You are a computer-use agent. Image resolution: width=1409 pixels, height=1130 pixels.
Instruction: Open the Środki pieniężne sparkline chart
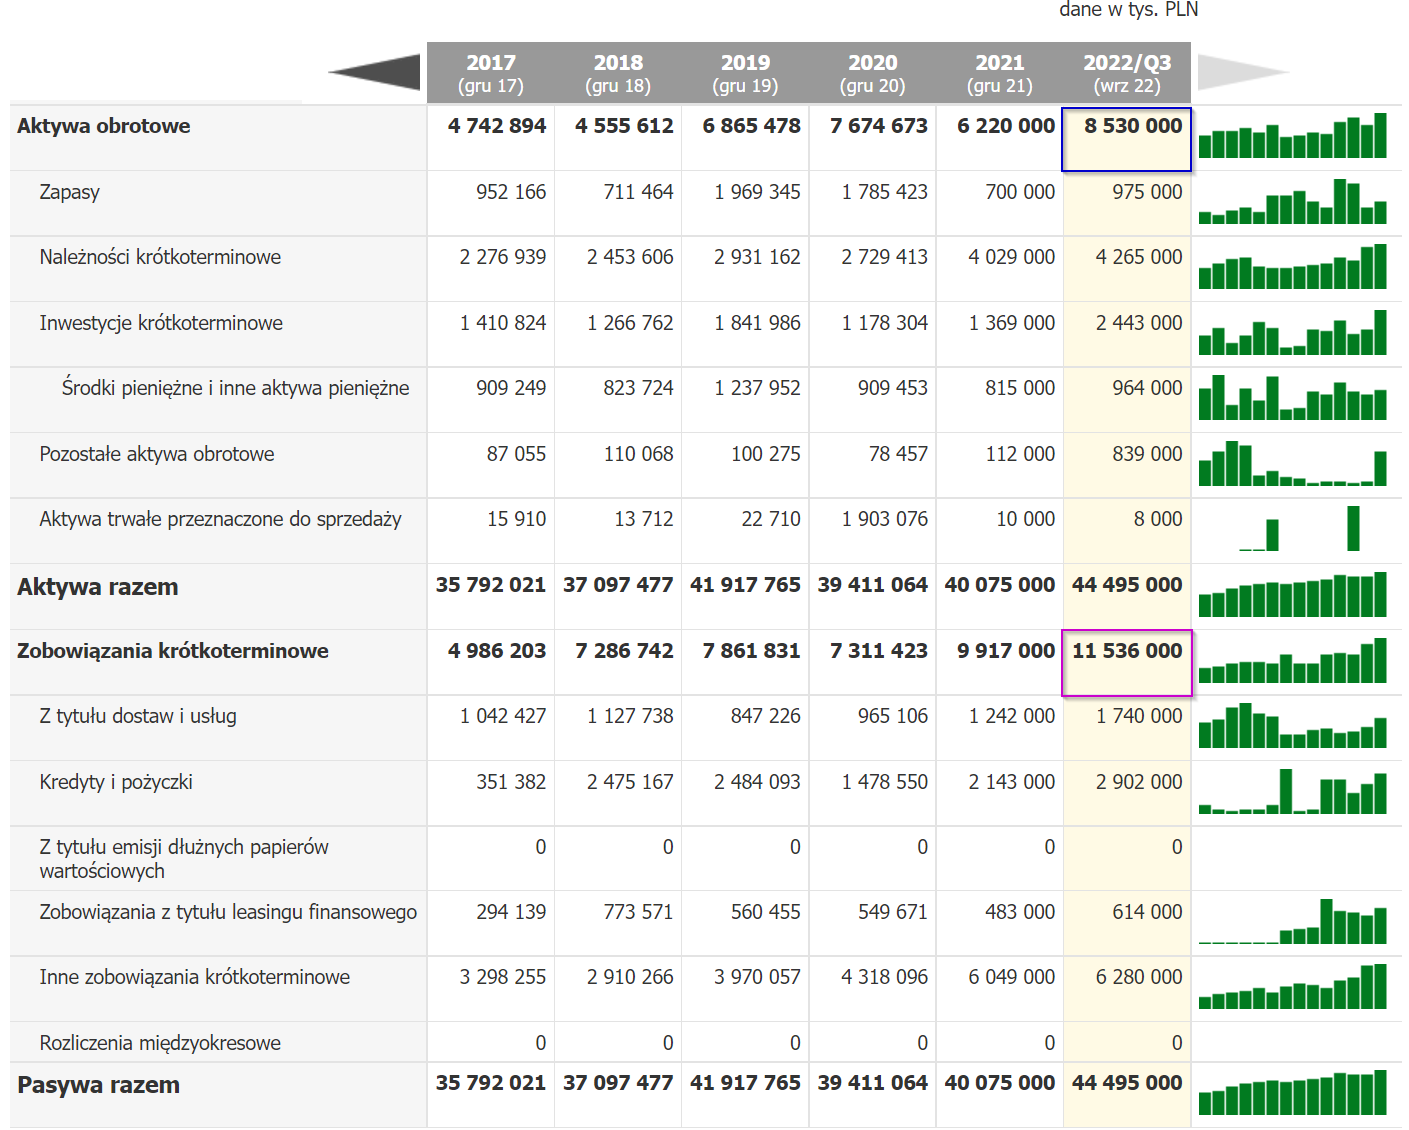click(1293, 397)
